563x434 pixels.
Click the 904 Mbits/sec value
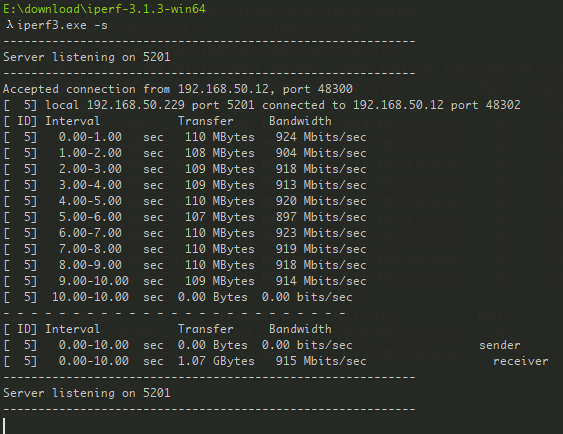coord(321,153)
